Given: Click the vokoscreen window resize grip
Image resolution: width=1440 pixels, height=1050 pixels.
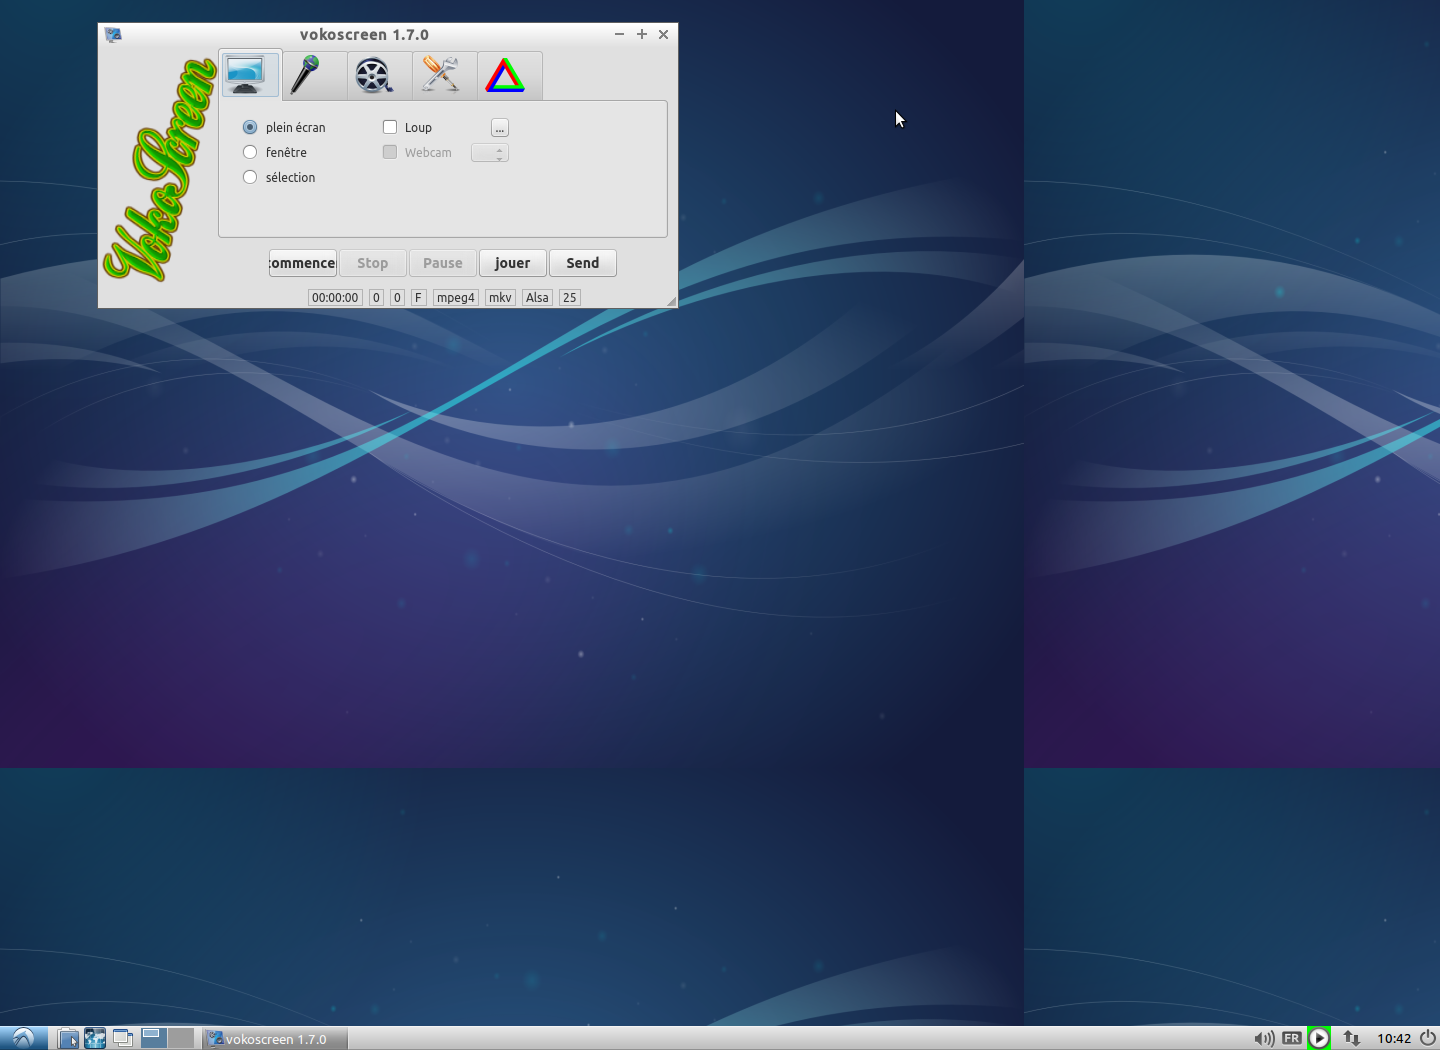Looking at the screenshot, I should point(671,301).
